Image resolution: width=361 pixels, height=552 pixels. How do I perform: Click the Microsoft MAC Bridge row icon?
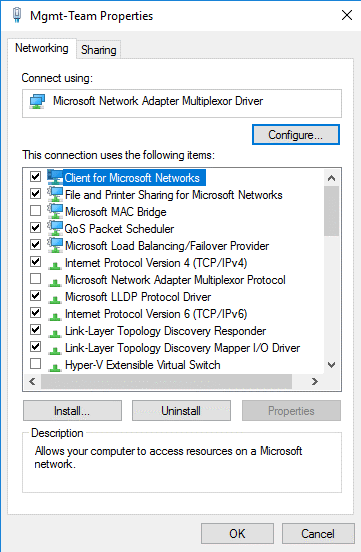click(x=55, y=211)
